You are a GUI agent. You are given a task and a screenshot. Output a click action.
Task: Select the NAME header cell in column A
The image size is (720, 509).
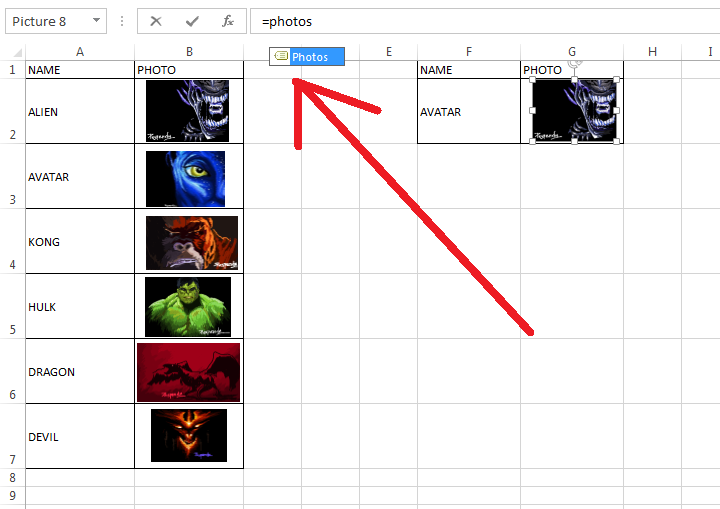pyautogui.click(x=80, y=70)
